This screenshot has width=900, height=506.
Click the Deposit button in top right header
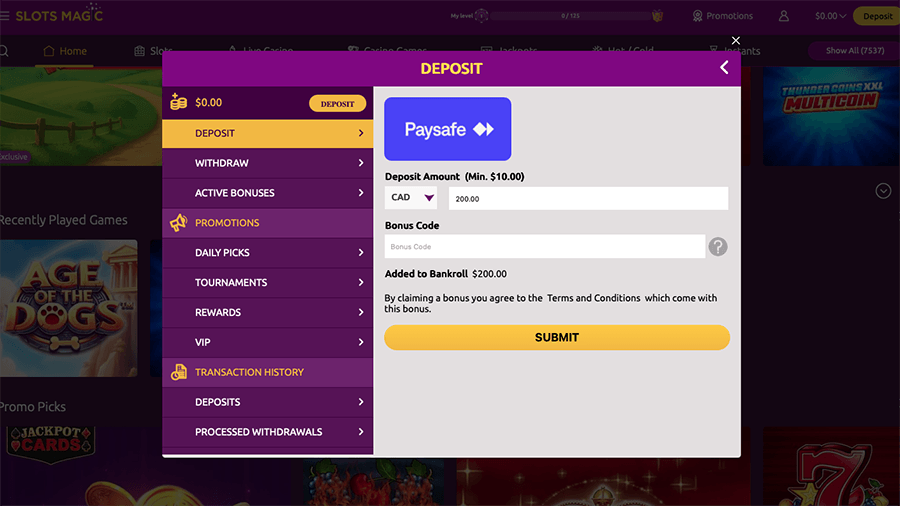(x=876, y=16)
